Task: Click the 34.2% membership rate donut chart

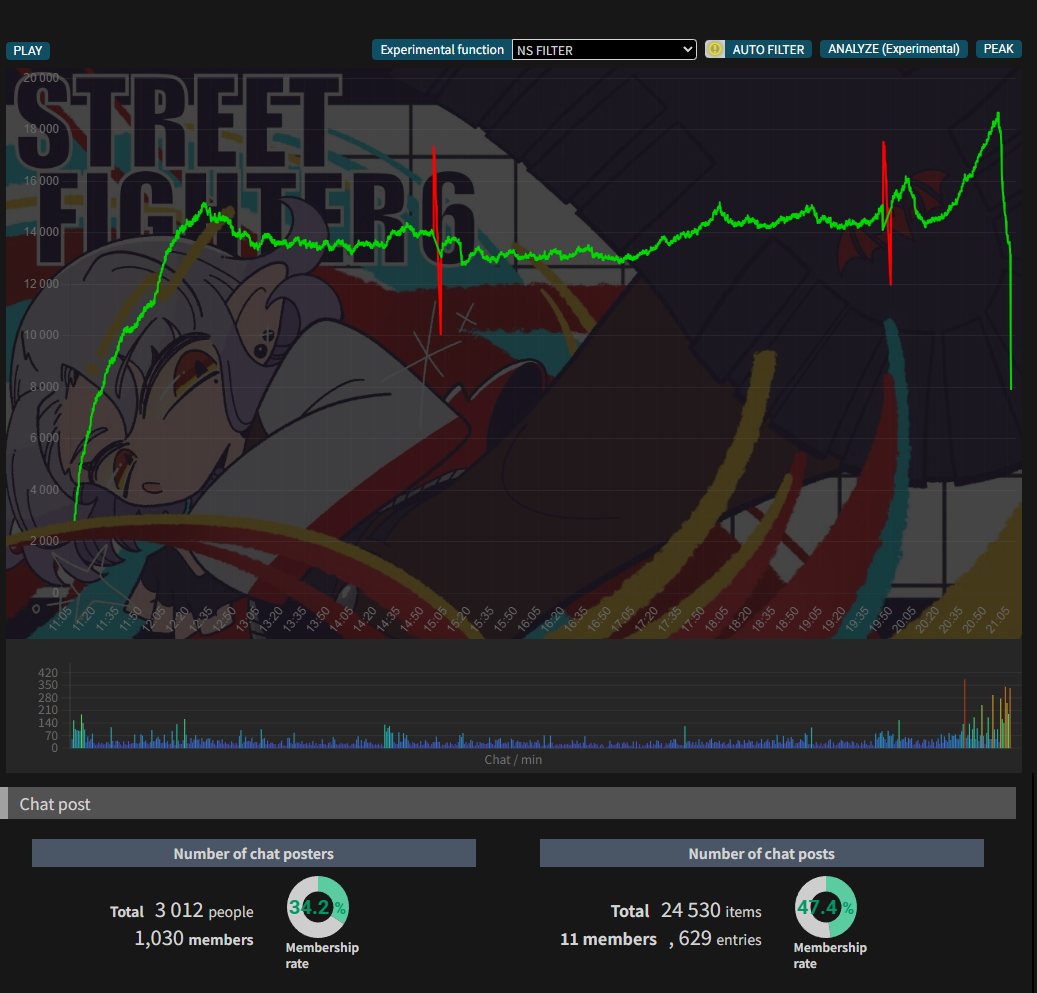Action: point(318,907)
